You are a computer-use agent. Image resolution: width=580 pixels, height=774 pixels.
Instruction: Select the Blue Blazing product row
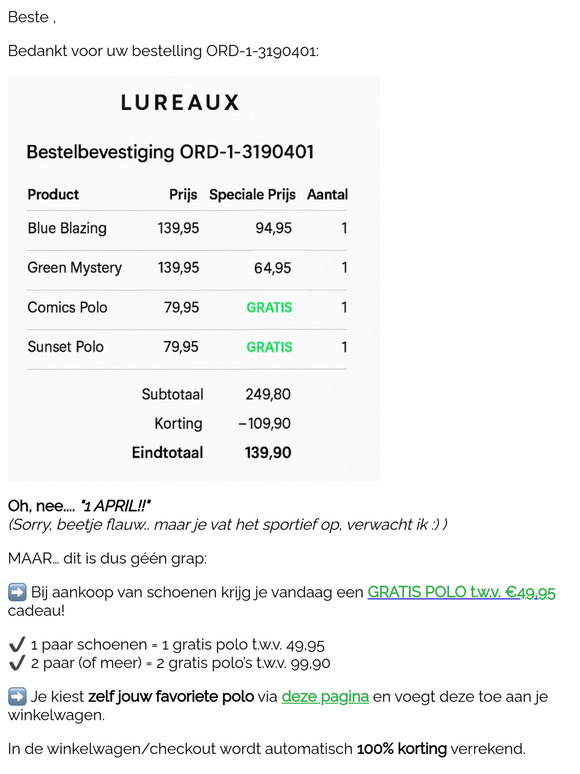click(187, 228)
